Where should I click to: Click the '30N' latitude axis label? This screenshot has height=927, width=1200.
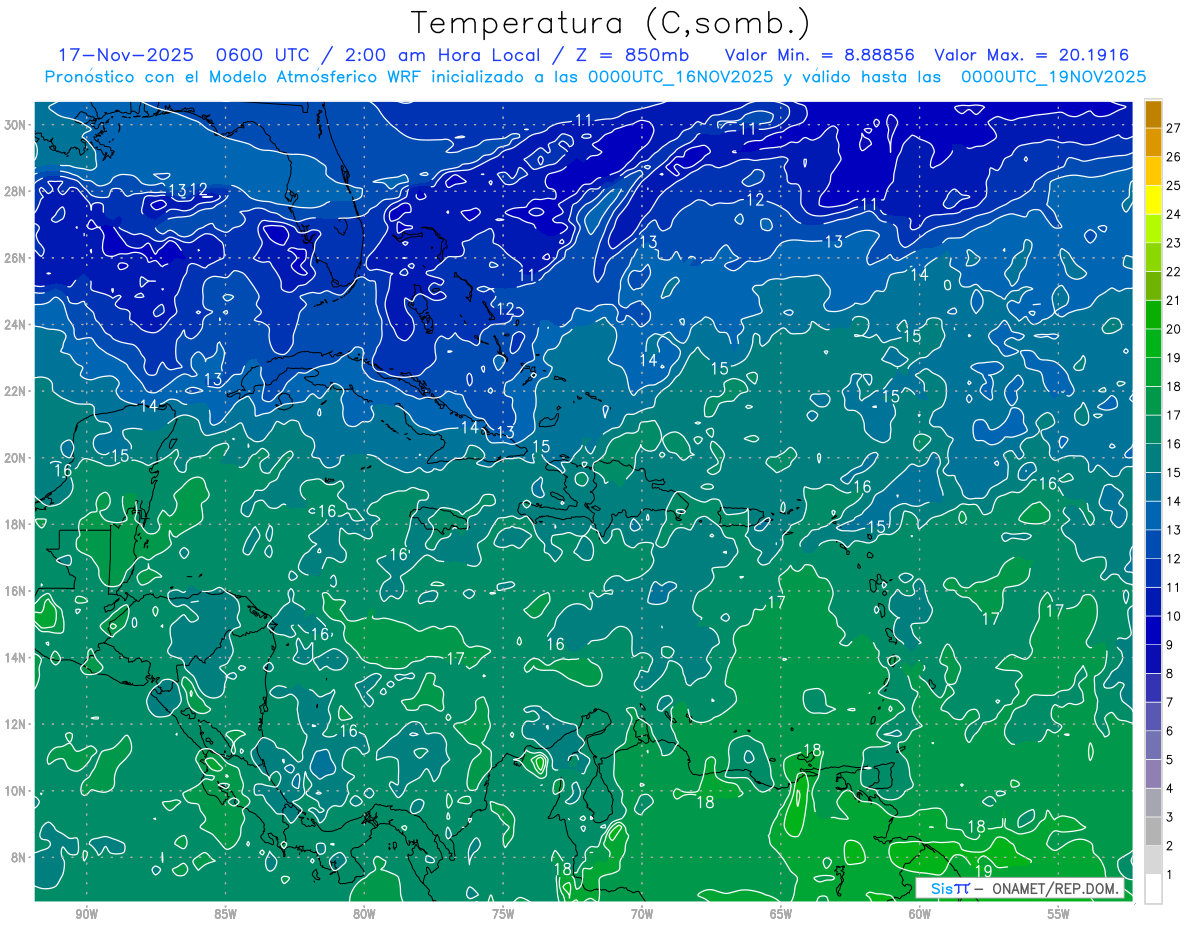point(16,125)
